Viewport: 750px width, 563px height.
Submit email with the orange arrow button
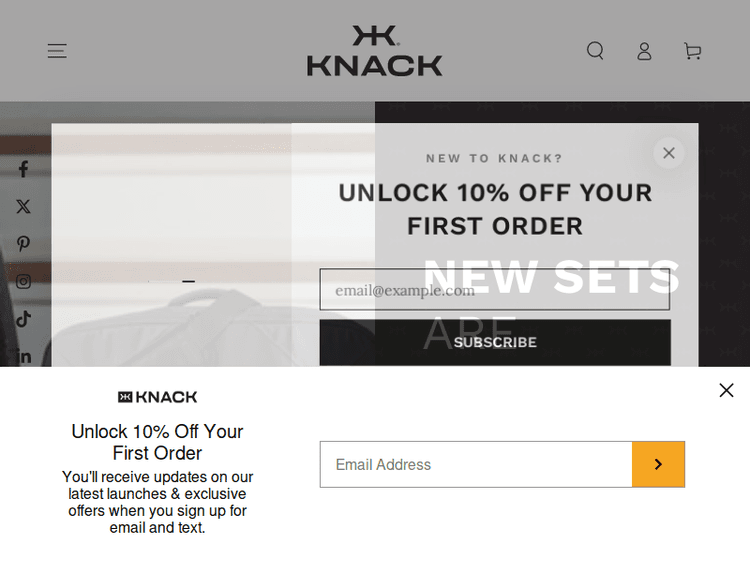658,464
